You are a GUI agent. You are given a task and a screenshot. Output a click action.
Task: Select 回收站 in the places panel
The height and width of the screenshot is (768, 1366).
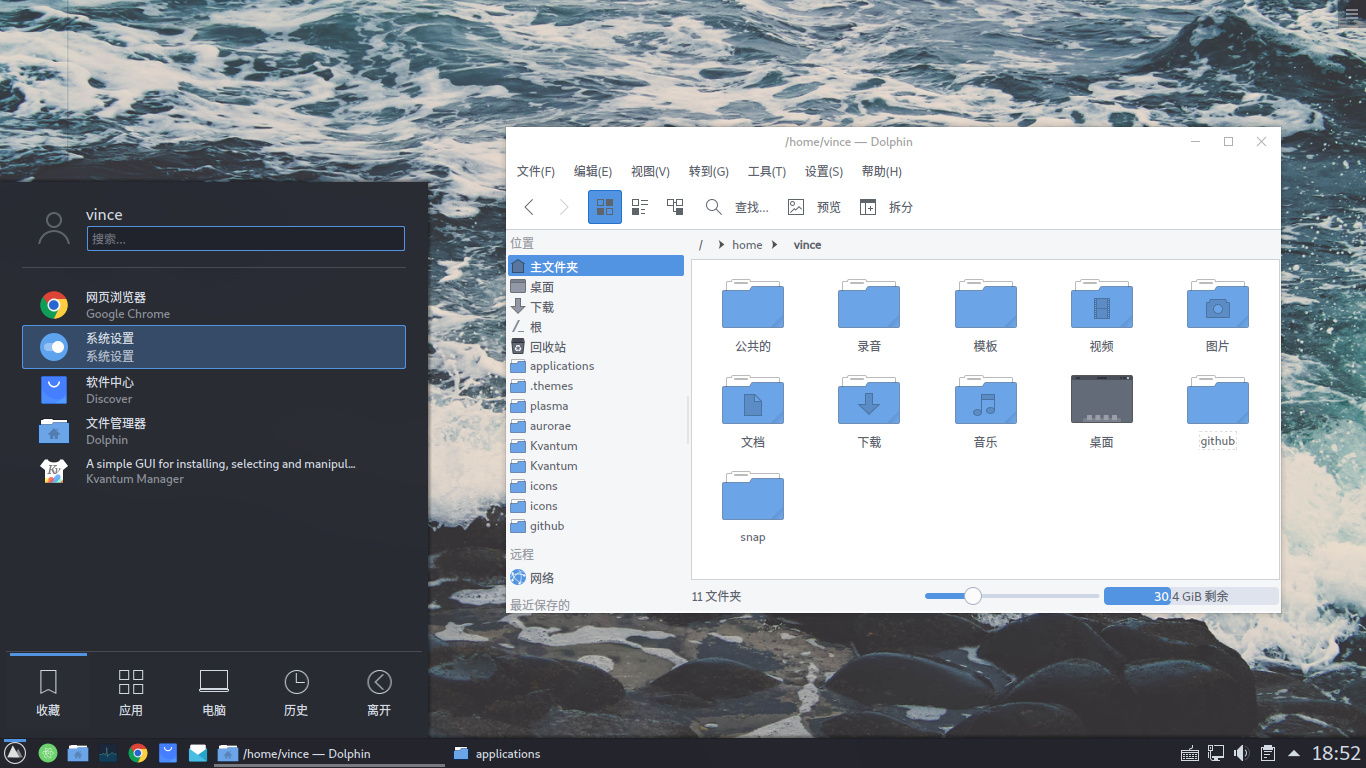pos(547,347)
